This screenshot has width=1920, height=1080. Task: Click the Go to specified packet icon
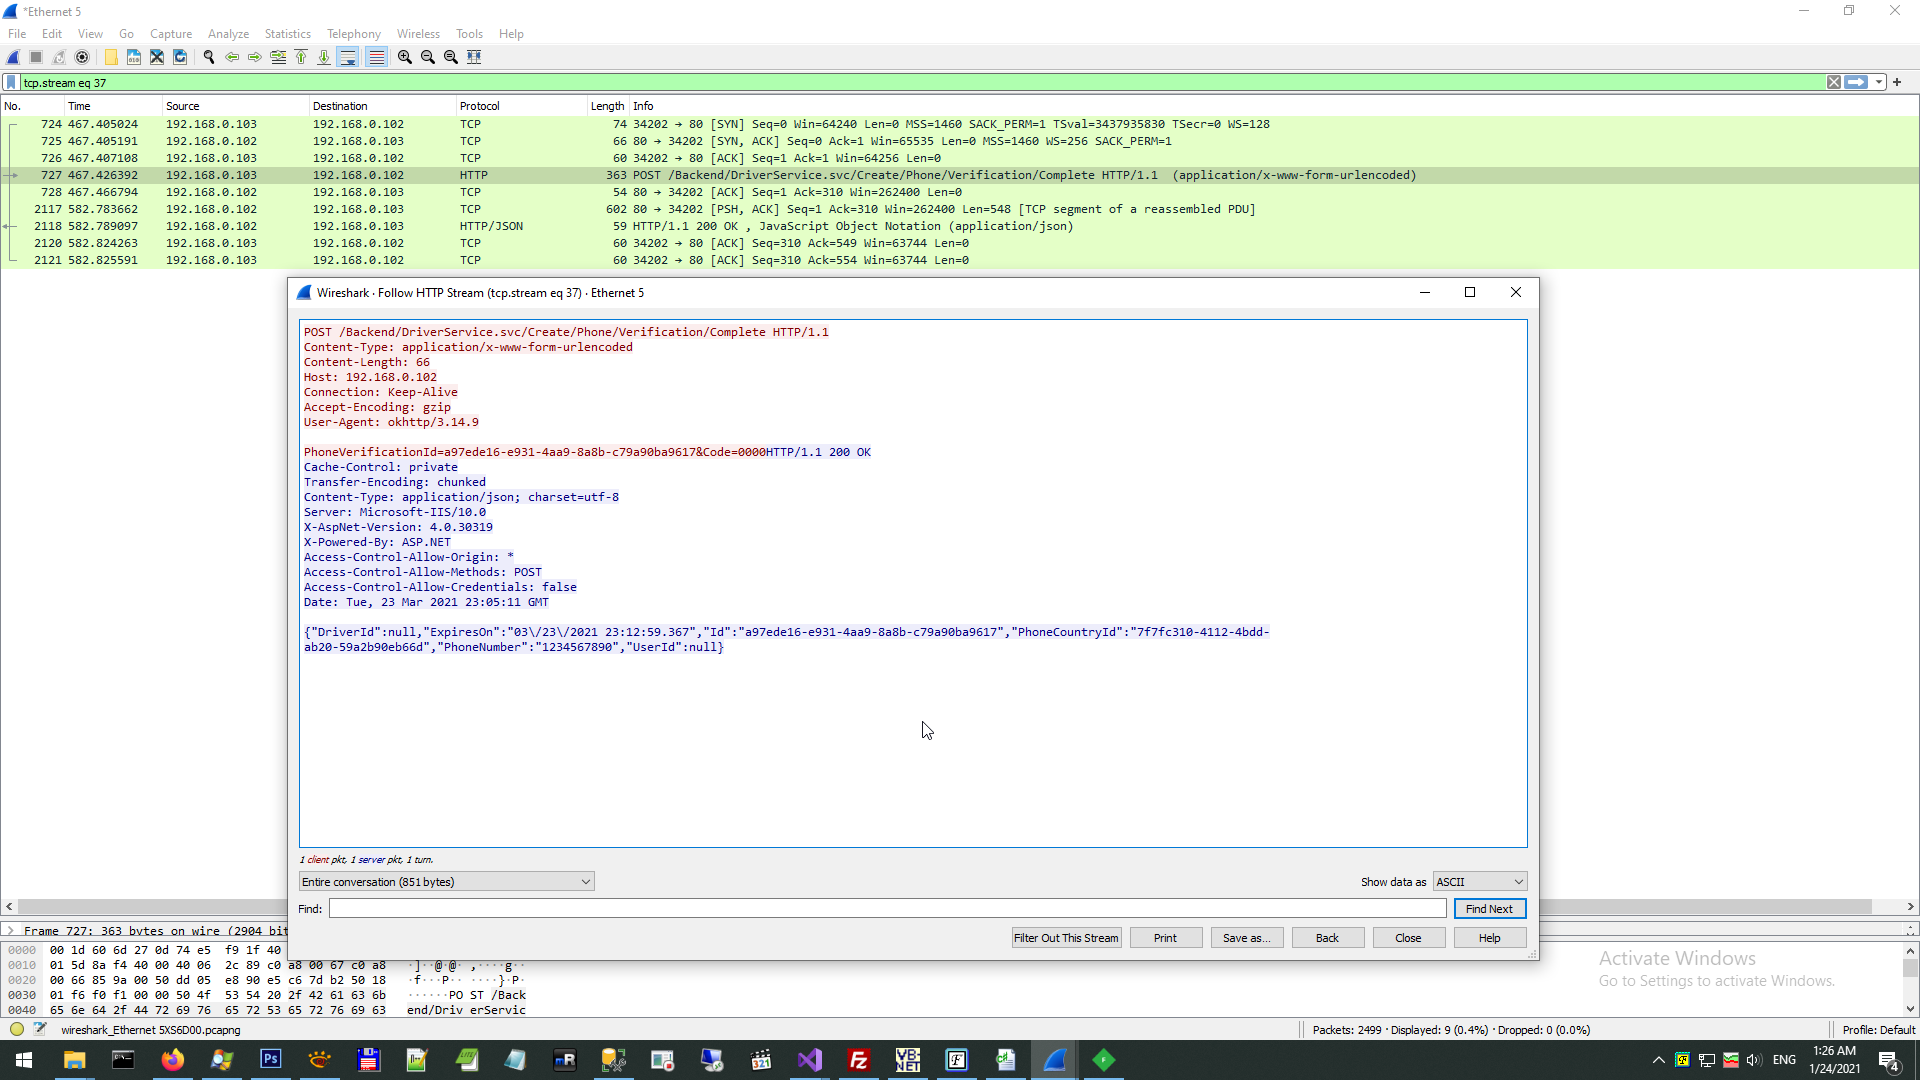pos(278,57)
